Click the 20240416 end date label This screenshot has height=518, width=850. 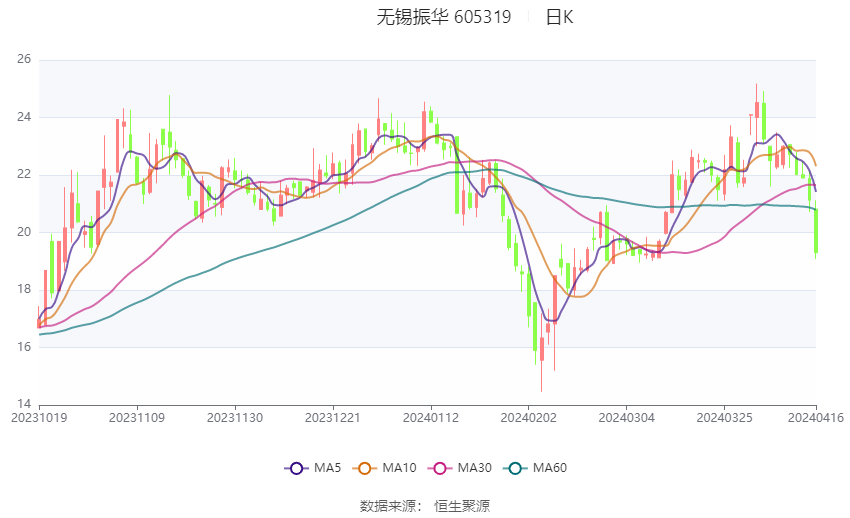pos(816,417)
